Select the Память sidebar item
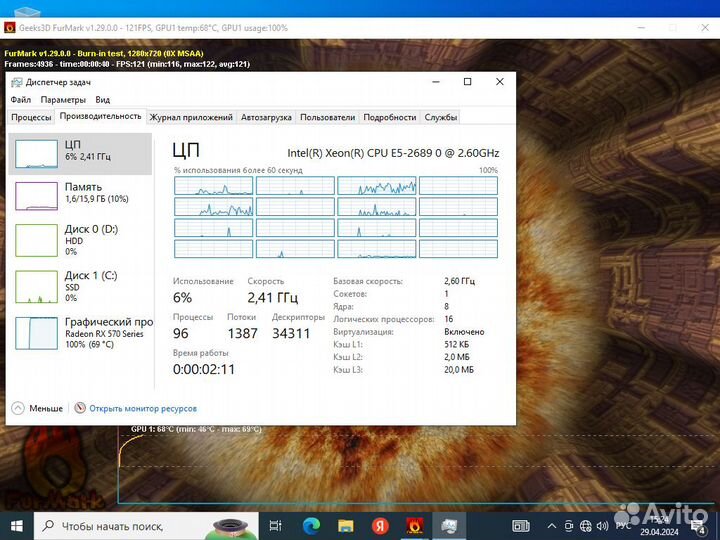This screenshot has height=540, width=720. [x=80, y=196]
